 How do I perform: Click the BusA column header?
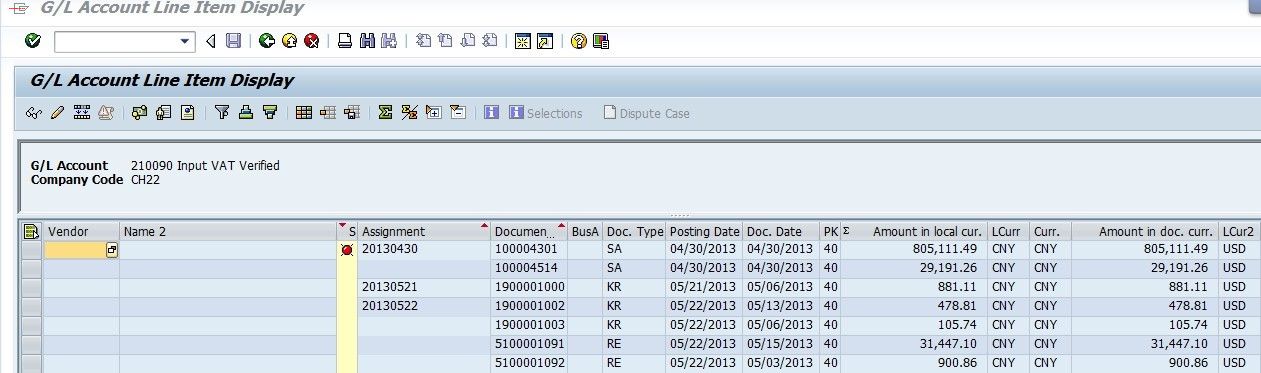585,231
